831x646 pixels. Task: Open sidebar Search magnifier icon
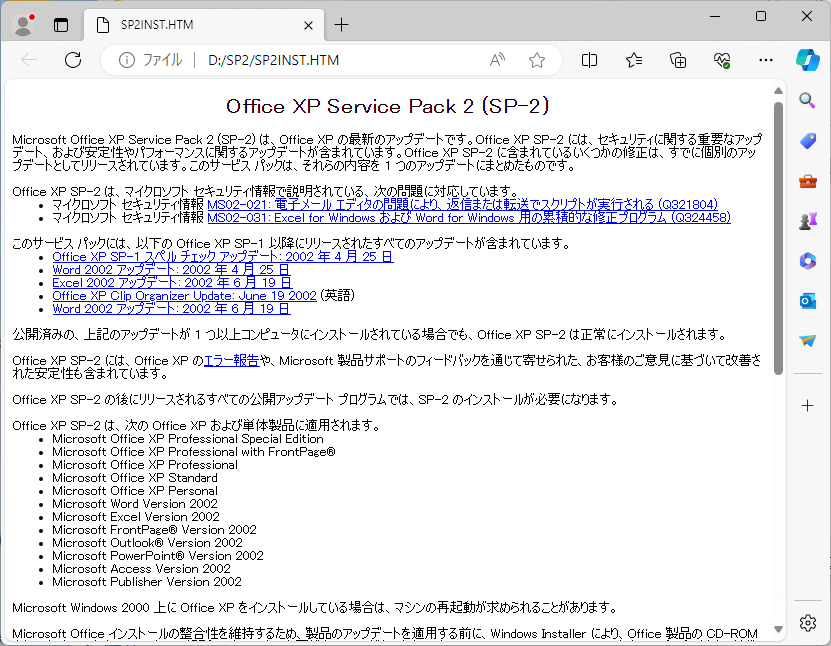click(x=807, y=100)
